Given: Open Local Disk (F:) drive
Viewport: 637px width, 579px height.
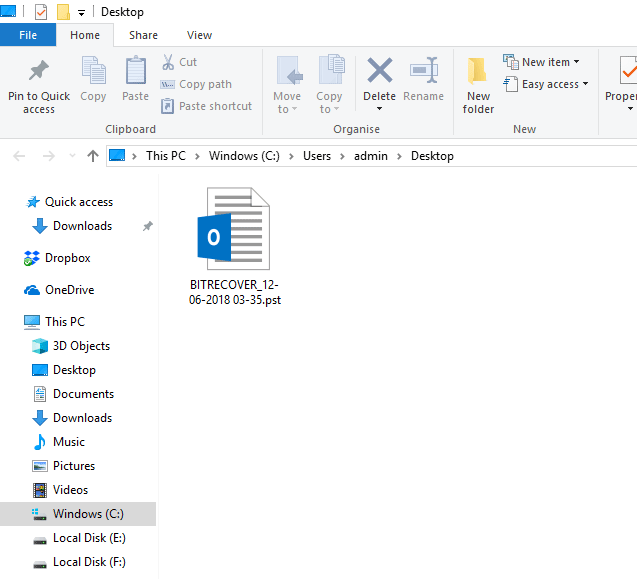Looking at the screenshot, I should pos(79,562).
